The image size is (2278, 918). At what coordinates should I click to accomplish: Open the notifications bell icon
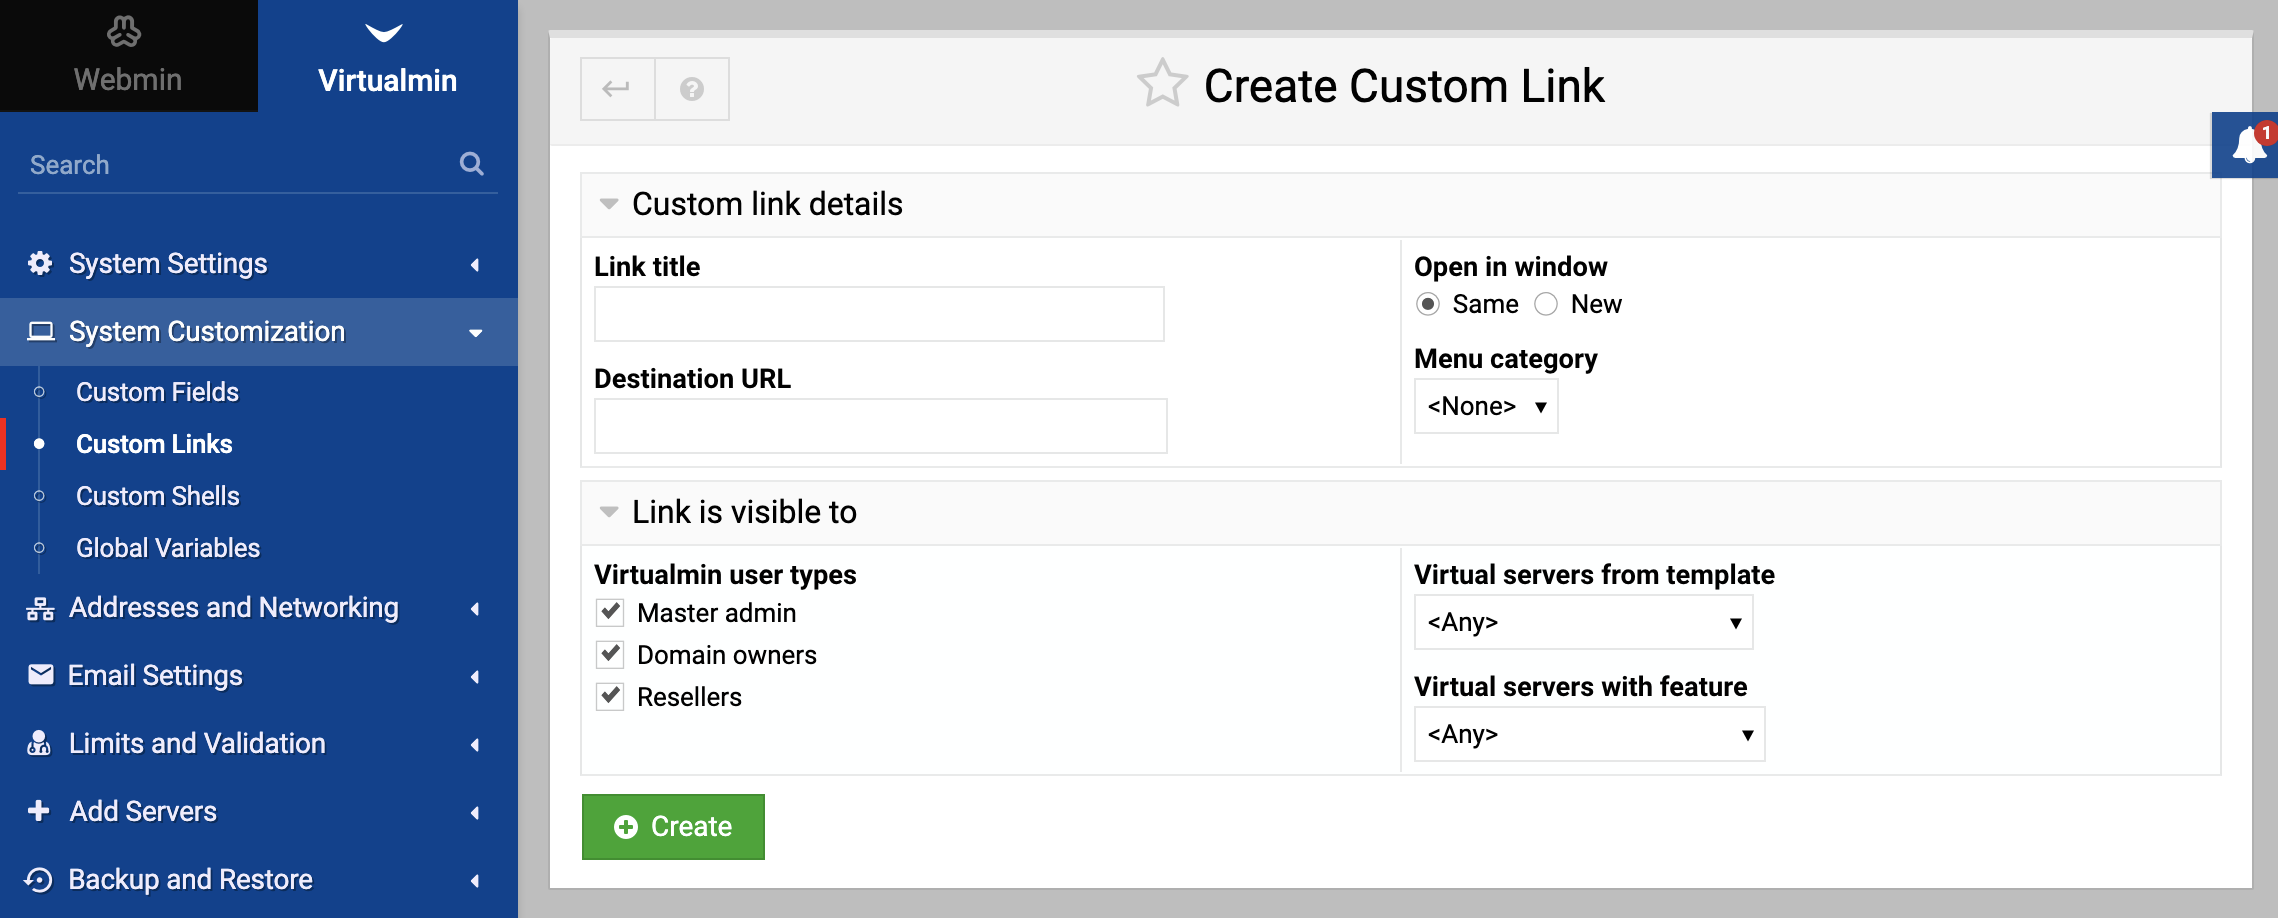[x=2248, y=145]
